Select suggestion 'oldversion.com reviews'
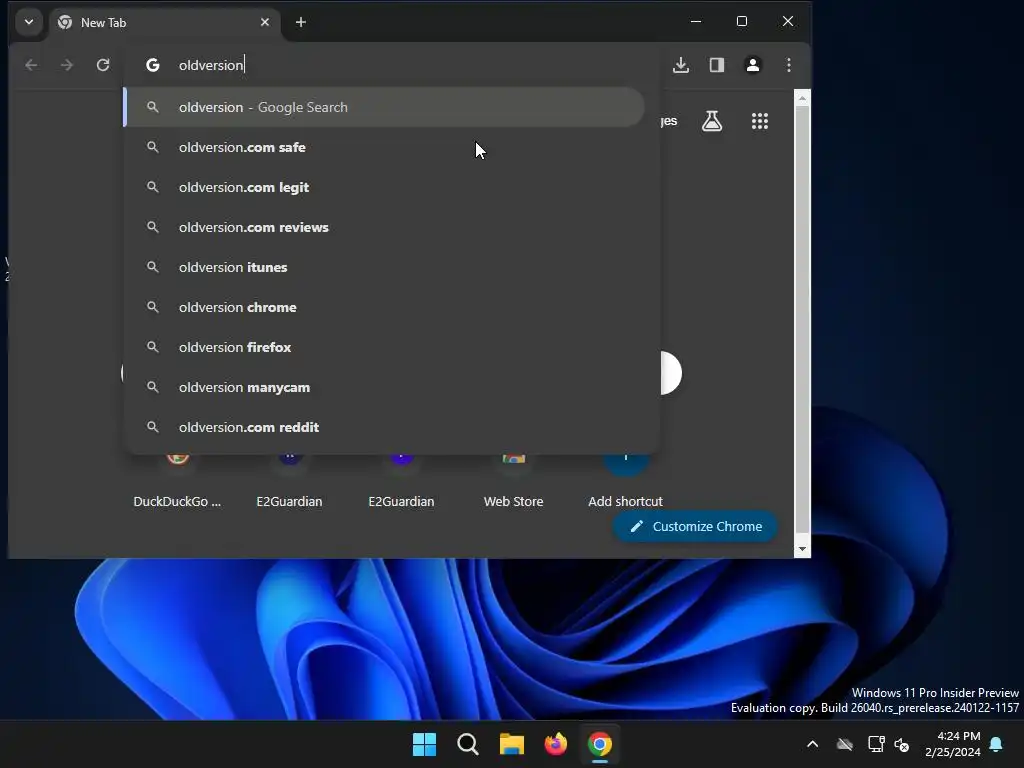This screenshot has height=768, width=1024. (x=384, y=227)
